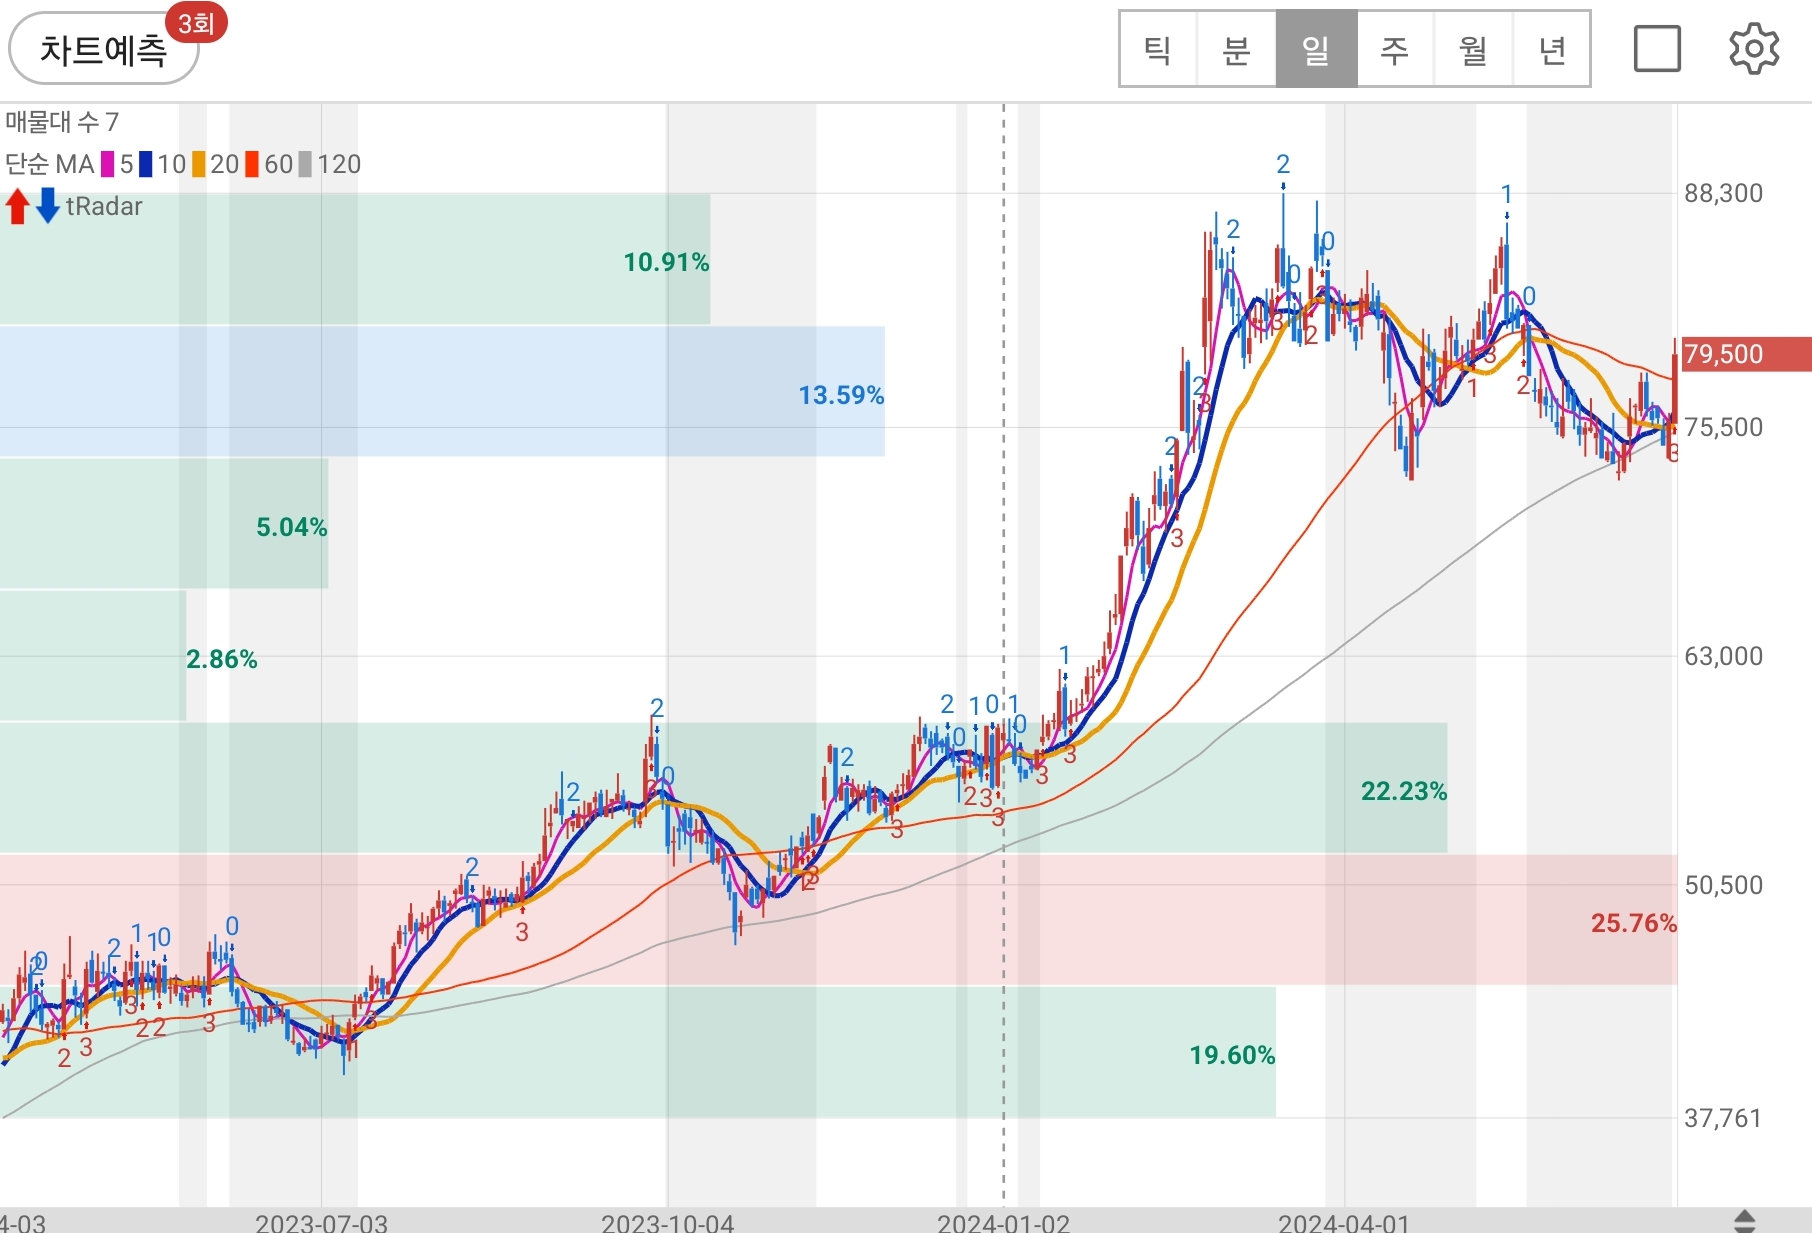Click the 25.76% volume profile label
This screenshot has height=1233, width=1812.
pos(1634,923)
